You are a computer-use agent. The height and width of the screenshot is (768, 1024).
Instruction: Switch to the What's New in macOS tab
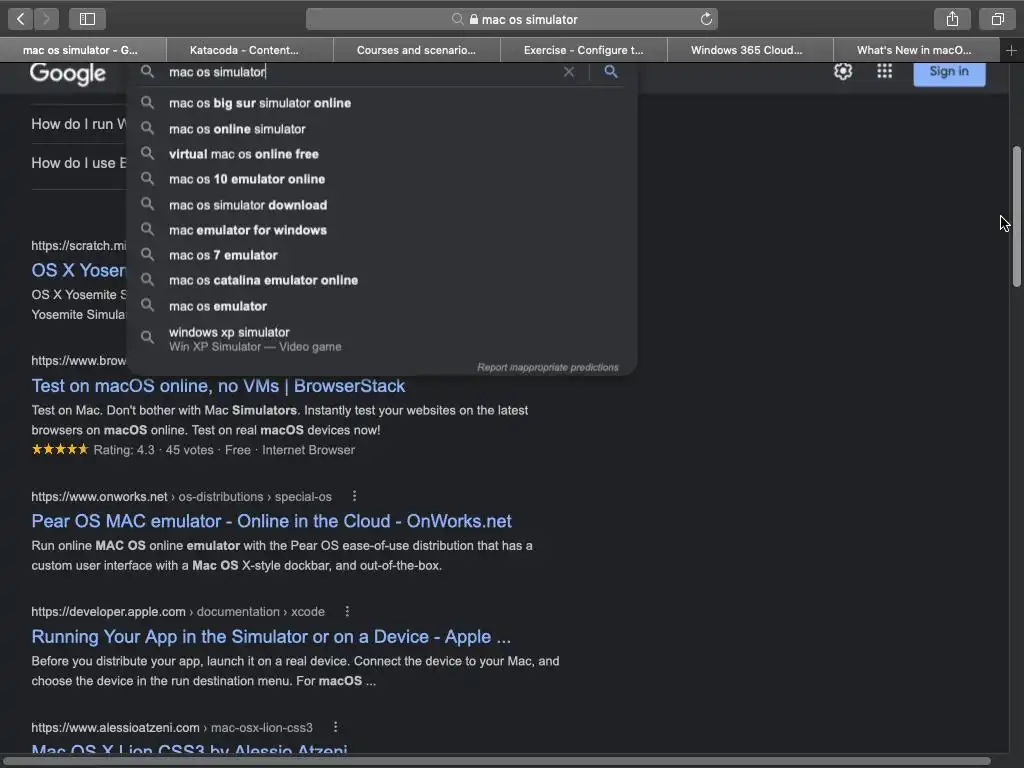(x=914, y=50)
